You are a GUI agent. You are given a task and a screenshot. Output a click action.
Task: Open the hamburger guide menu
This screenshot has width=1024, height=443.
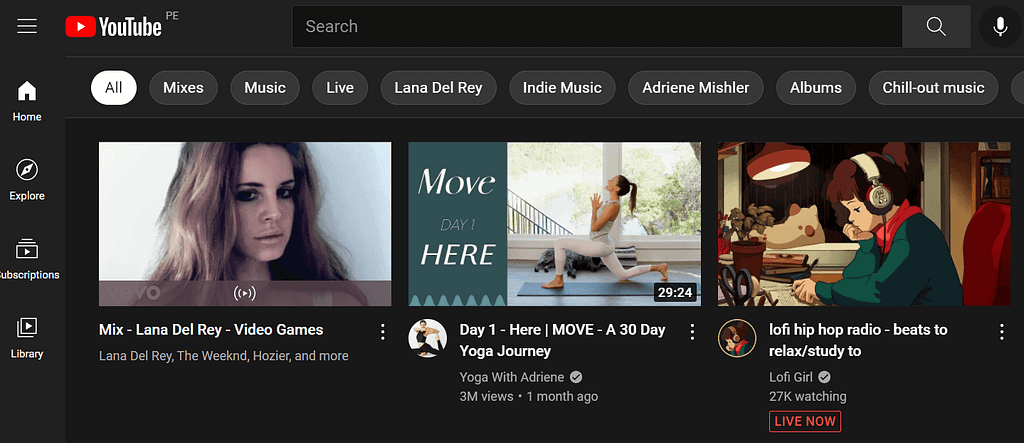click(27, 26)
